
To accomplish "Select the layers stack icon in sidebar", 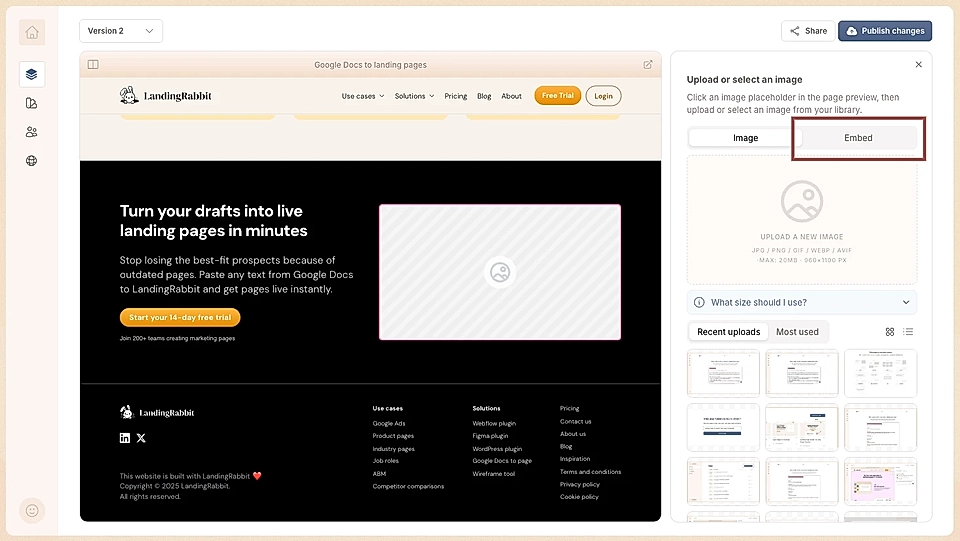I will point(32,74).
